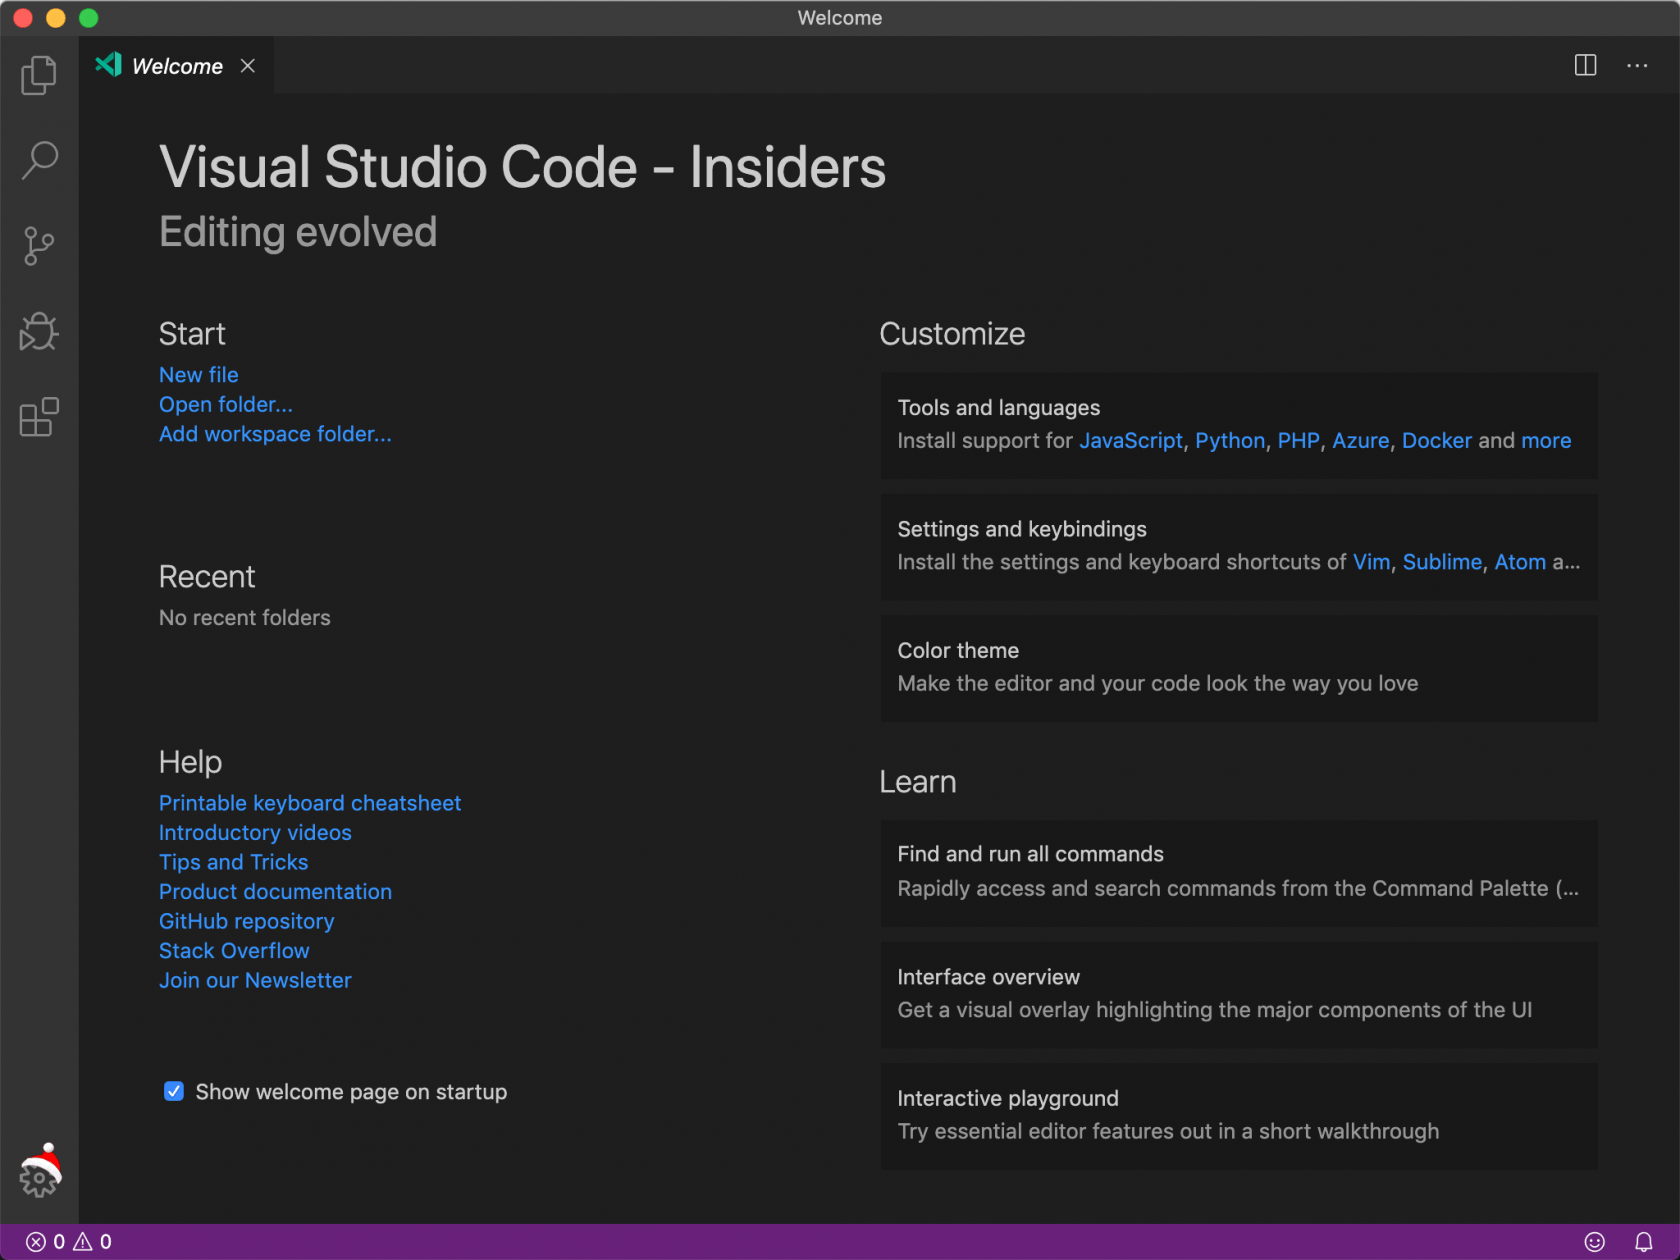Open the Introductory videos link
This screenshot has width=1680, height=1260.
pyautogui.click(x=255, y=832)
